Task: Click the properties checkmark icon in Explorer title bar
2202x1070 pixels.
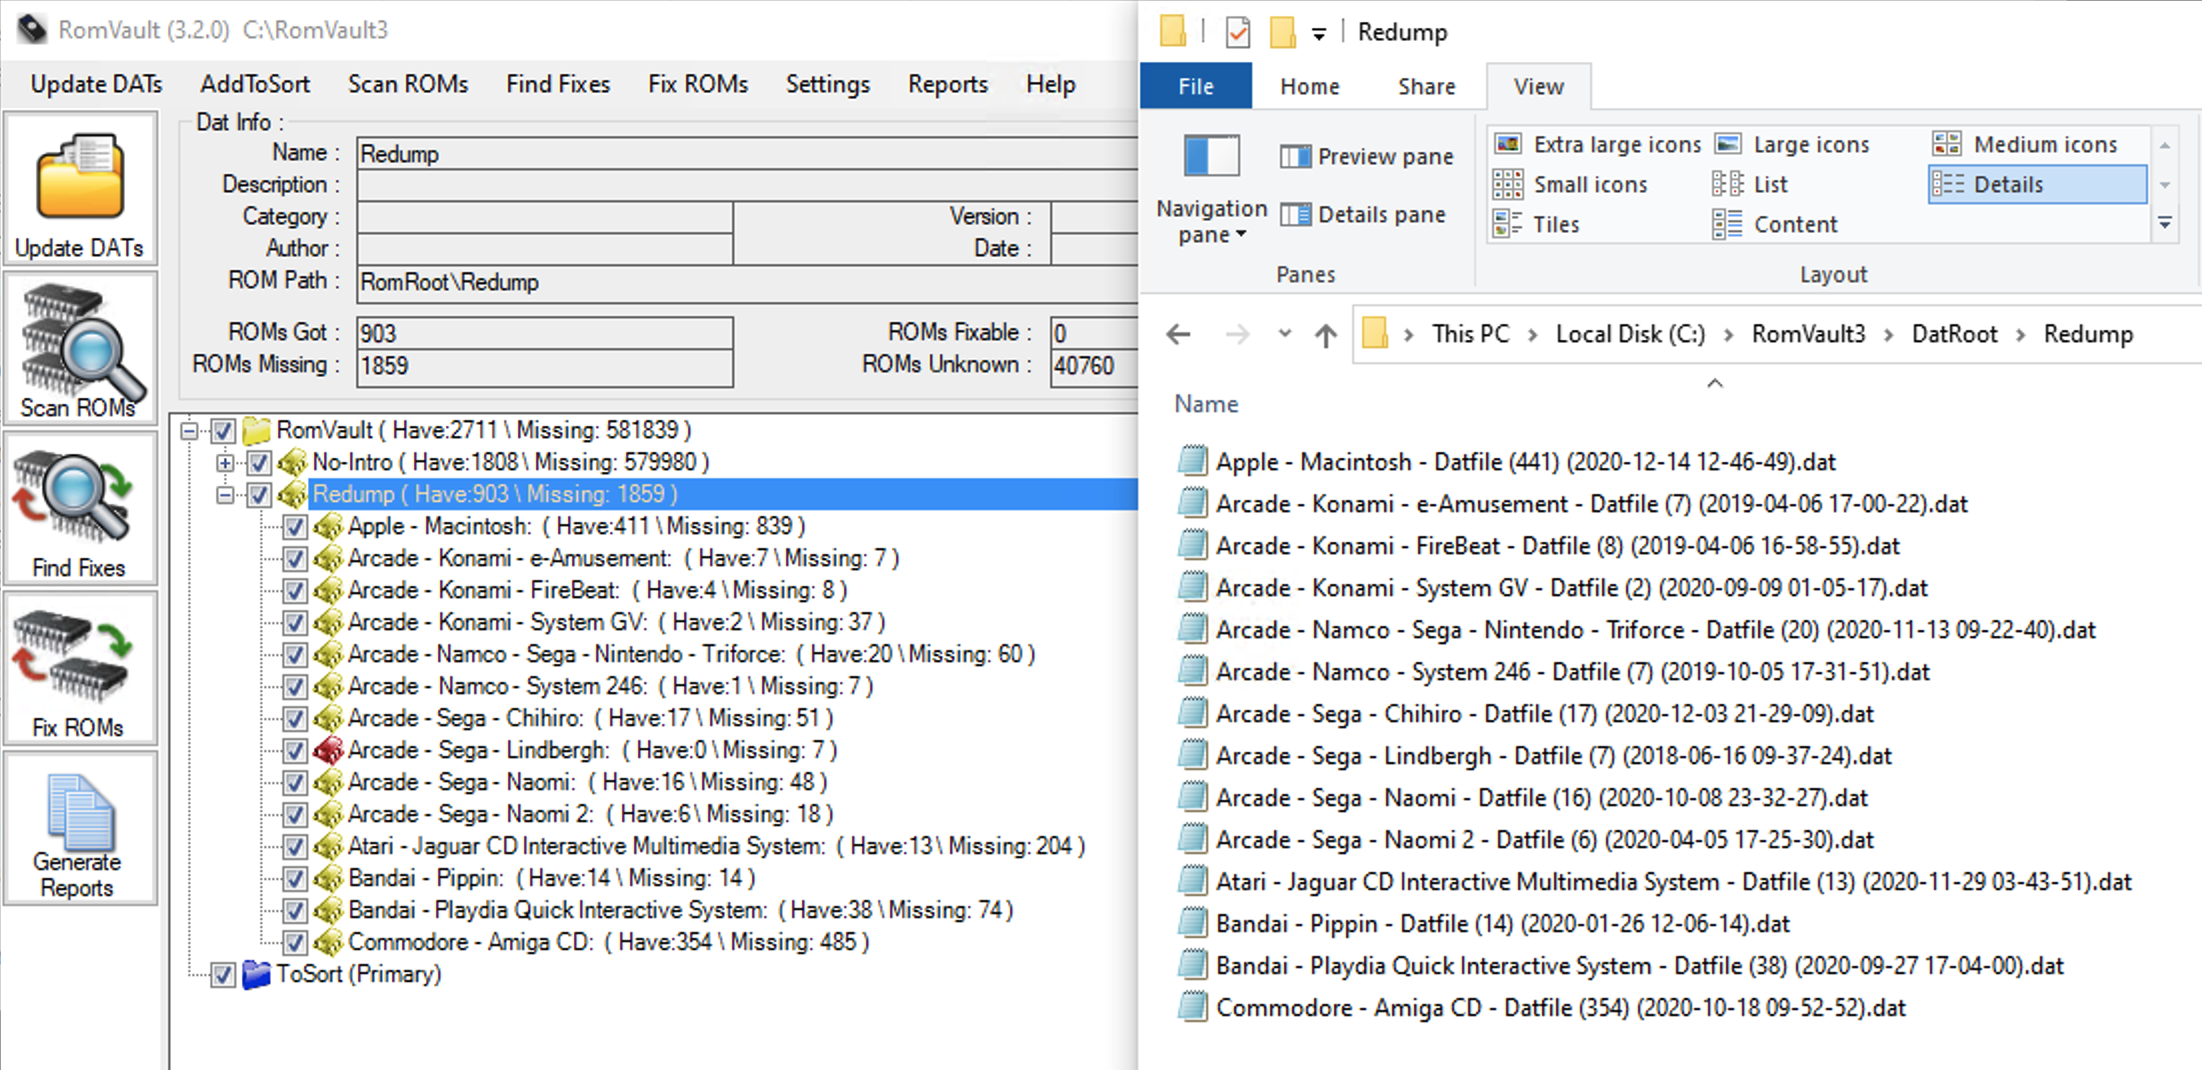Action: click(1238, 32)
